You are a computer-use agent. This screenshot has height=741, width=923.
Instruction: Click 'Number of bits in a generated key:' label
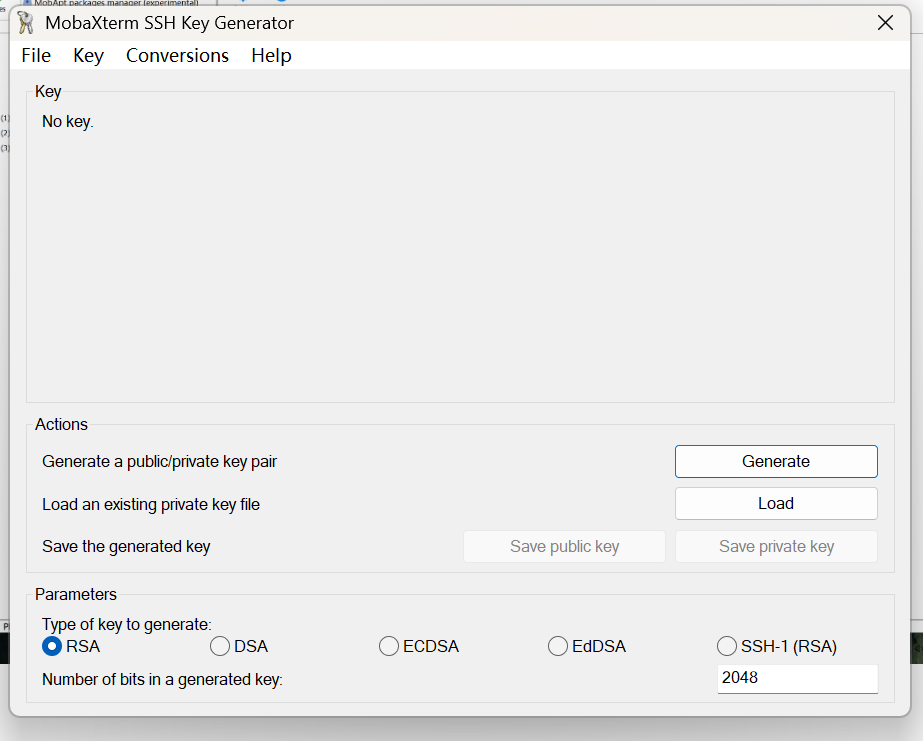[x=162, y=680]
